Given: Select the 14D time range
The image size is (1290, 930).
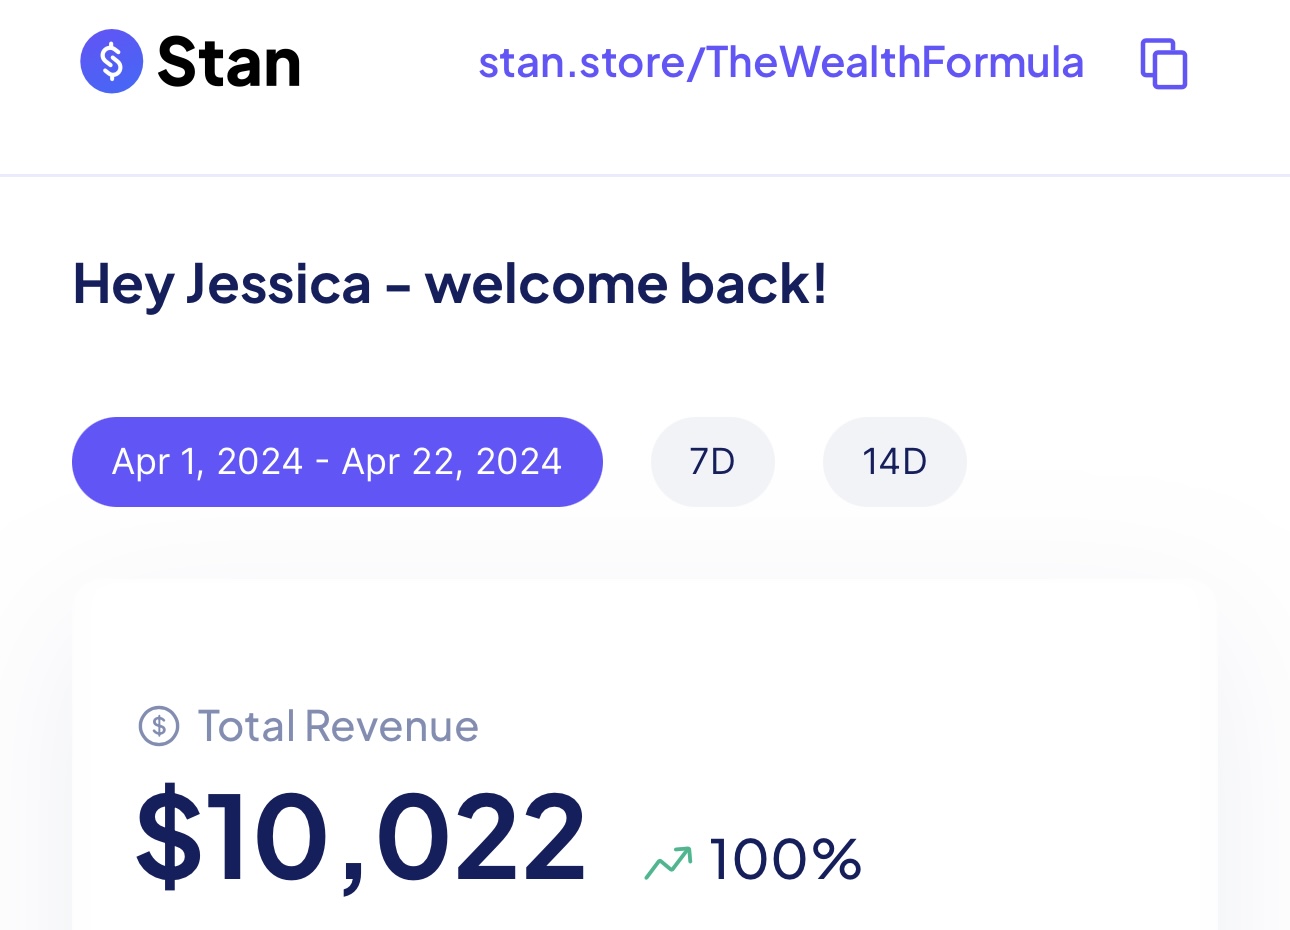Looking at the screenshot, I should point(894,462).
